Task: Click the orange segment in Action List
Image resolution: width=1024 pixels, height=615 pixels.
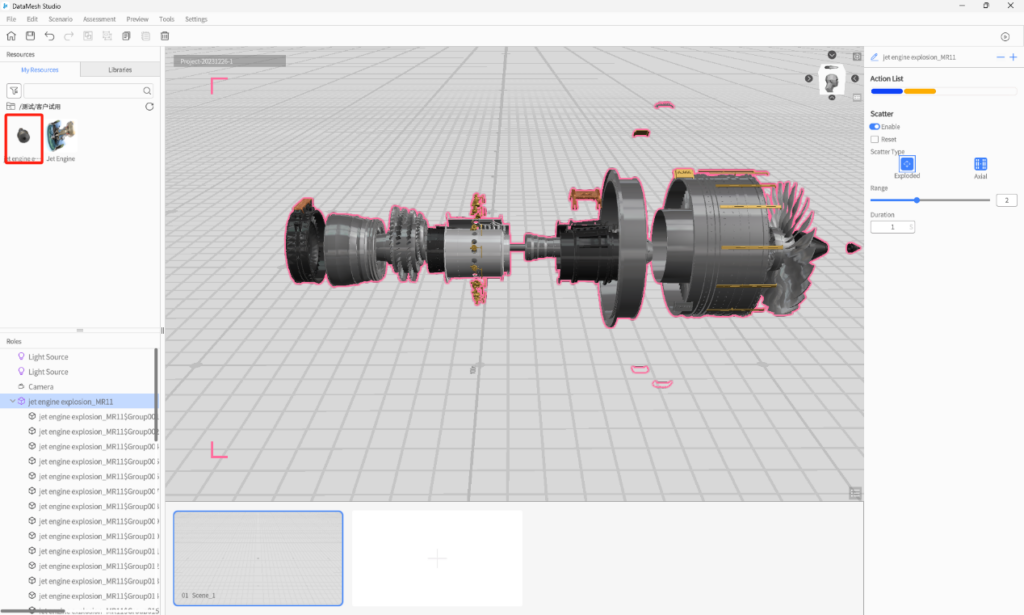Action: coord(920,91)
